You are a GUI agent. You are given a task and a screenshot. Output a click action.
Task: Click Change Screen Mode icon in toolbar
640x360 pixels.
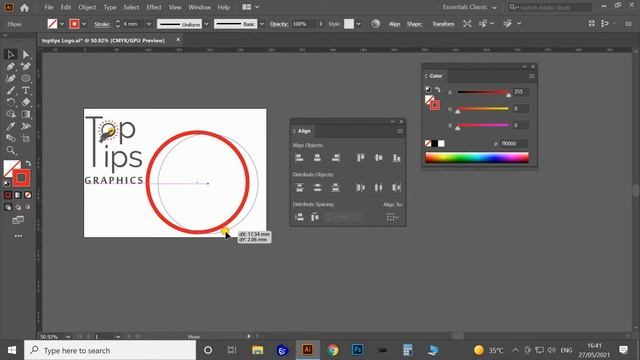point(18,220)
